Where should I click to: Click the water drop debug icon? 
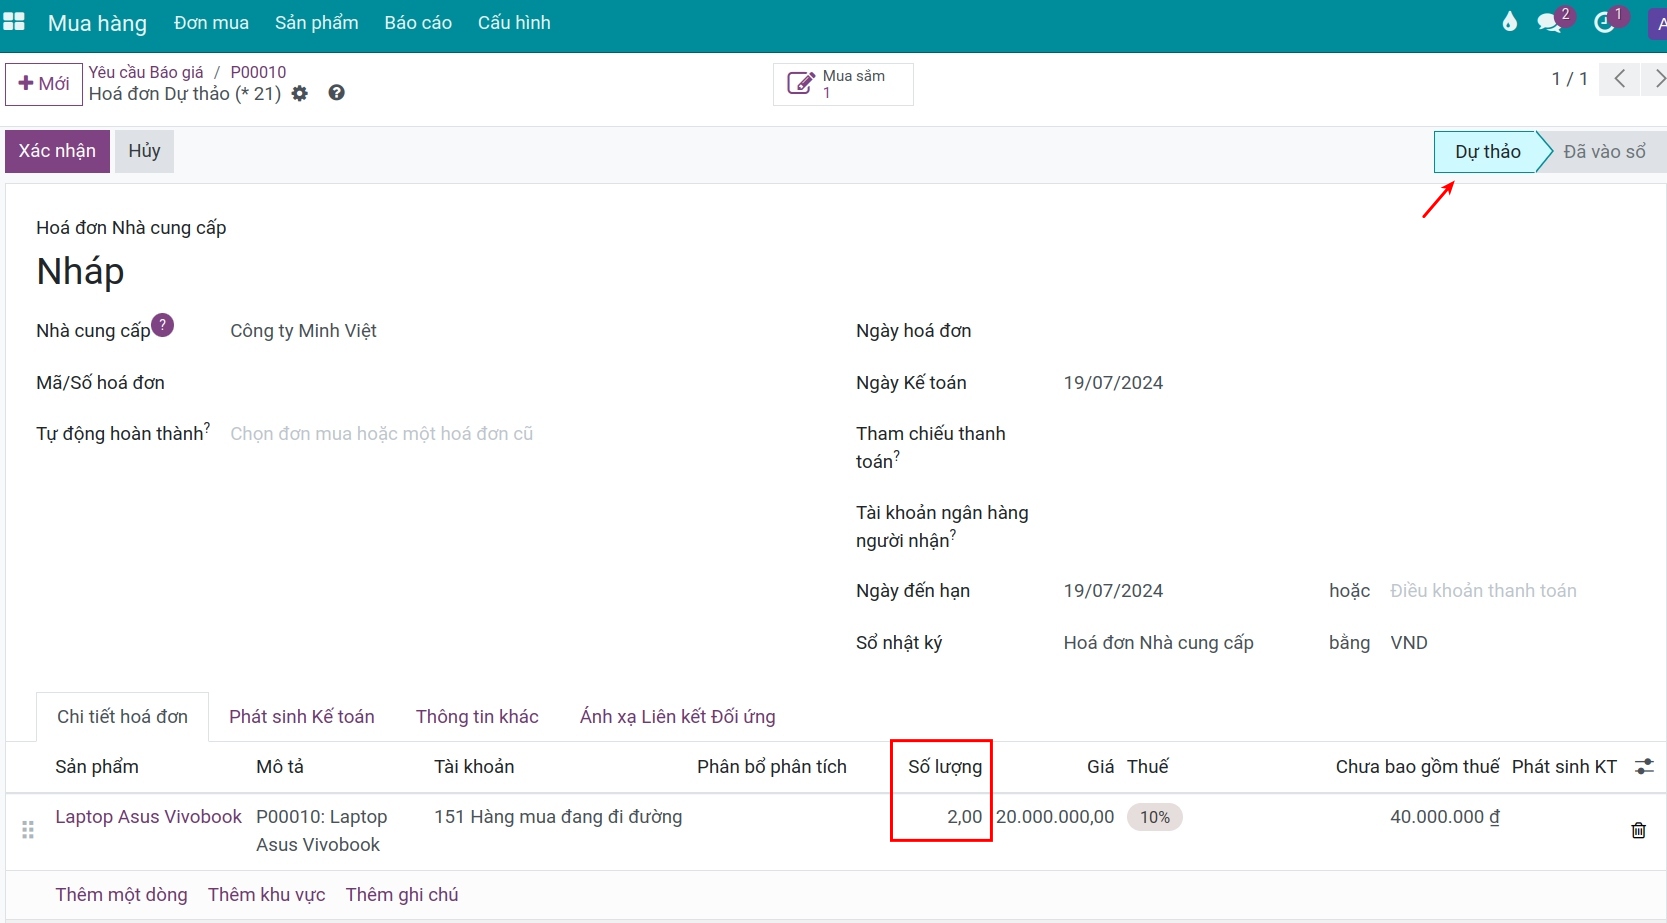[x=1510, y=22]
